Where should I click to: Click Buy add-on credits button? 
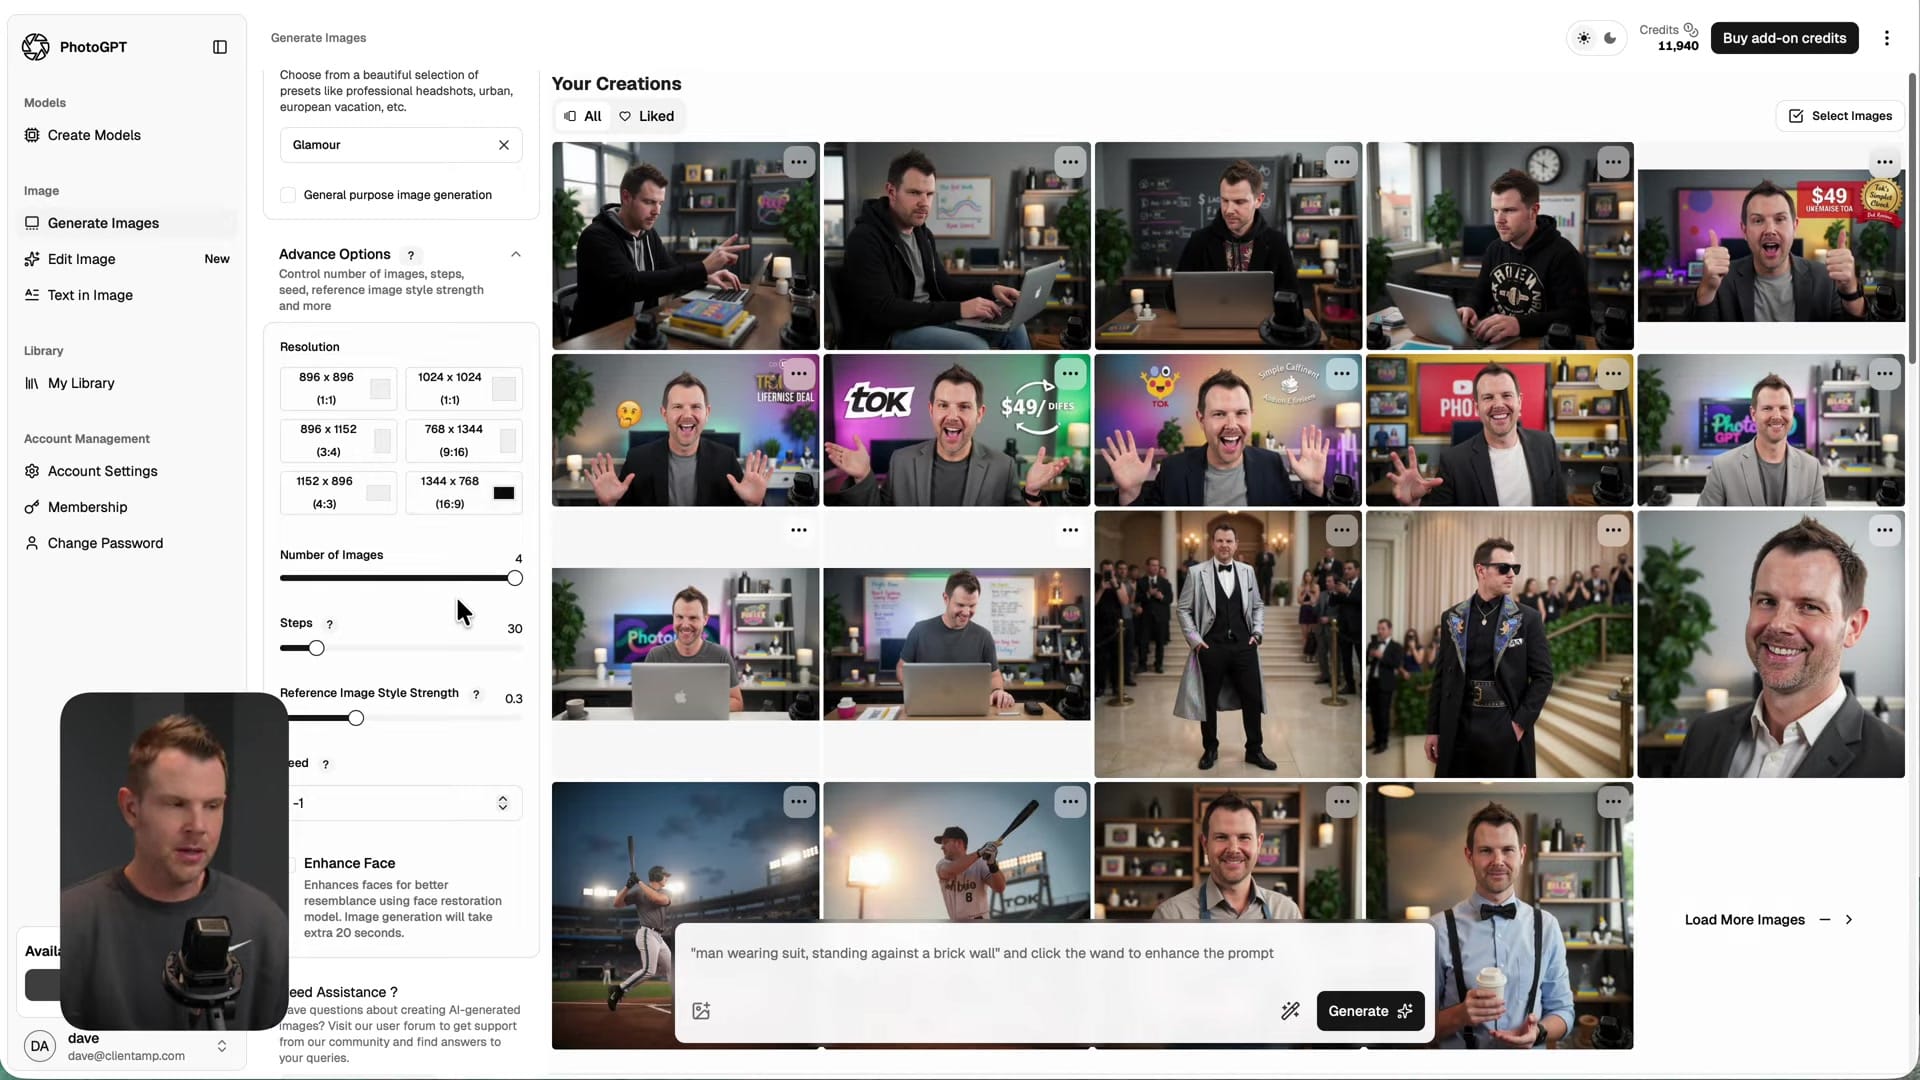[1784, 38]
